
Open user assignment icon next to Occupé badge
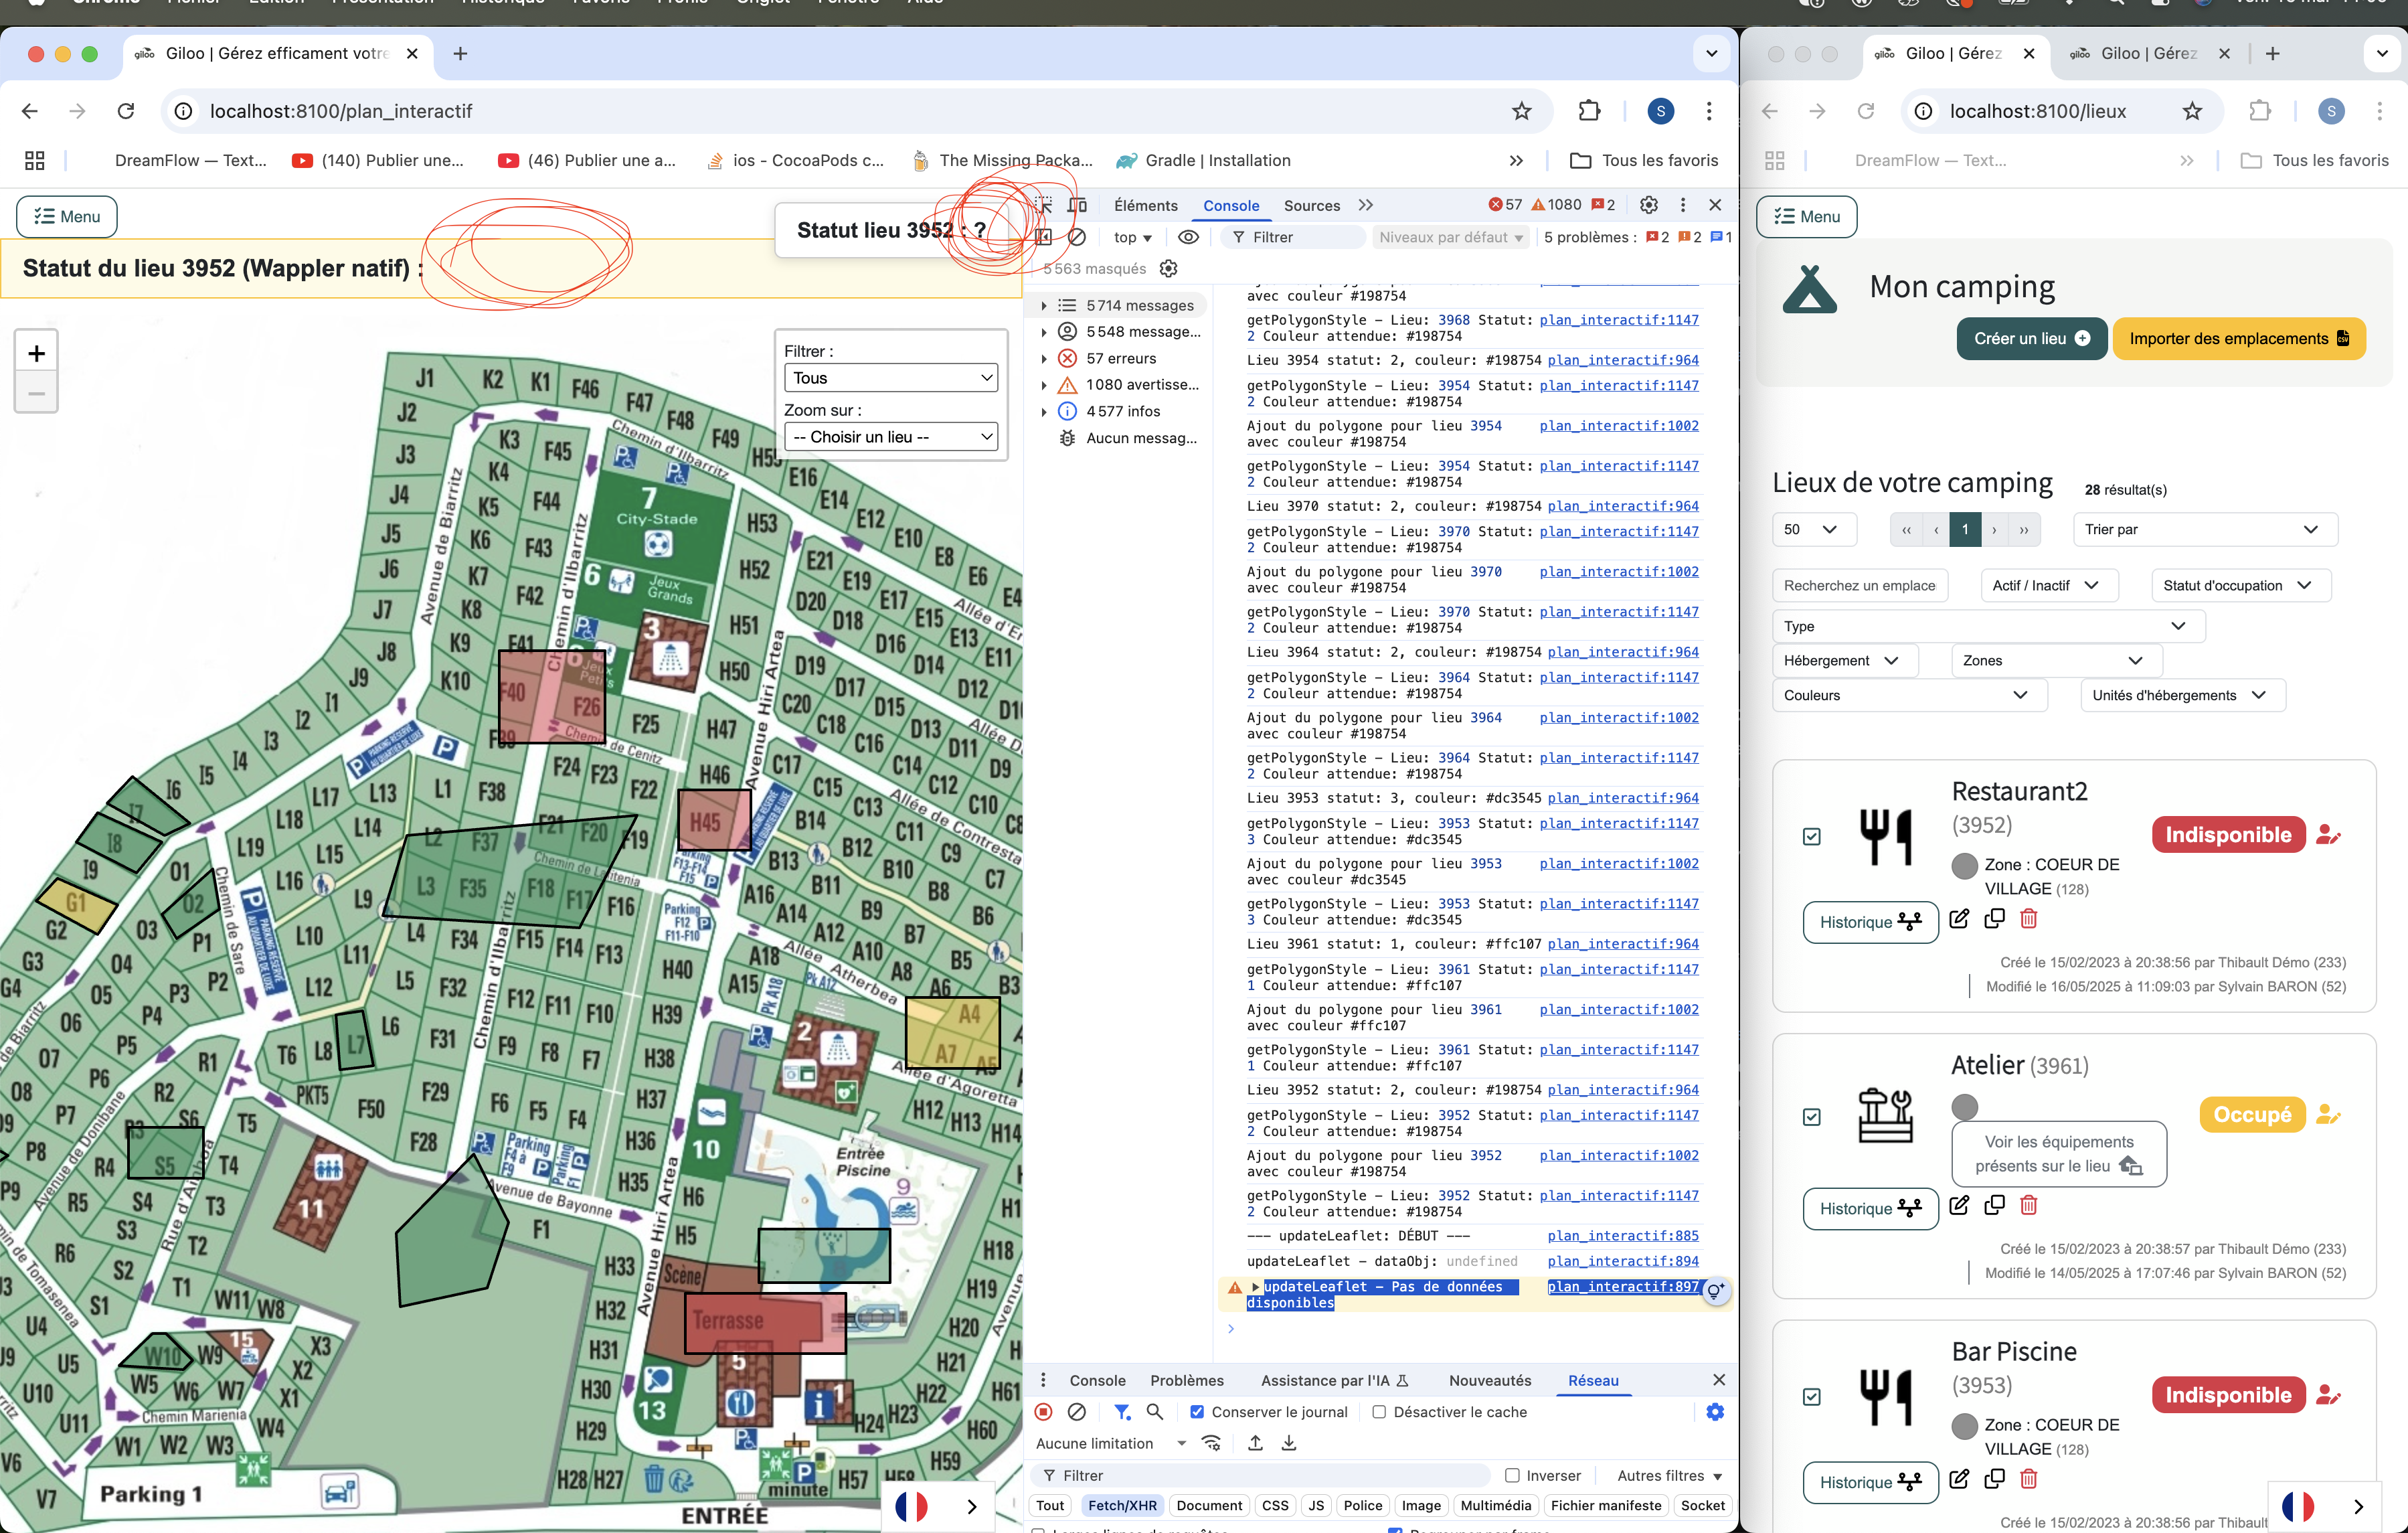pyautogui.click(x=2328, y=1114)
